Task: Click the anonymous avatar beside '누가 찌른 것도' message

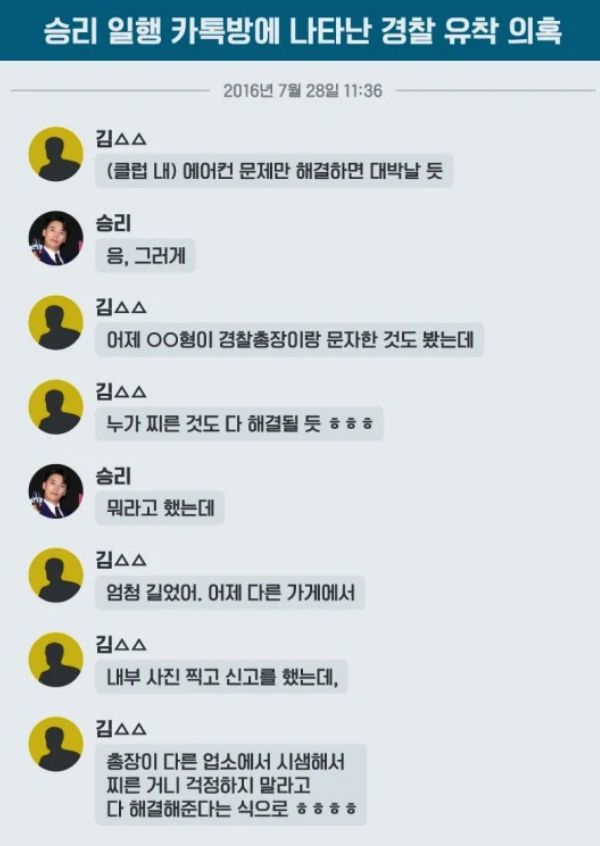Action: tap(56, 407)
